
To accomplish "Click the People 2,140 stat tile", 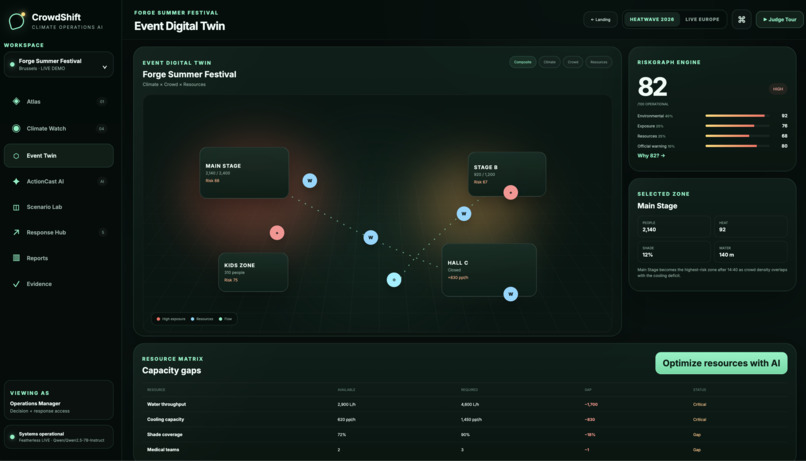I will (674, 227).
